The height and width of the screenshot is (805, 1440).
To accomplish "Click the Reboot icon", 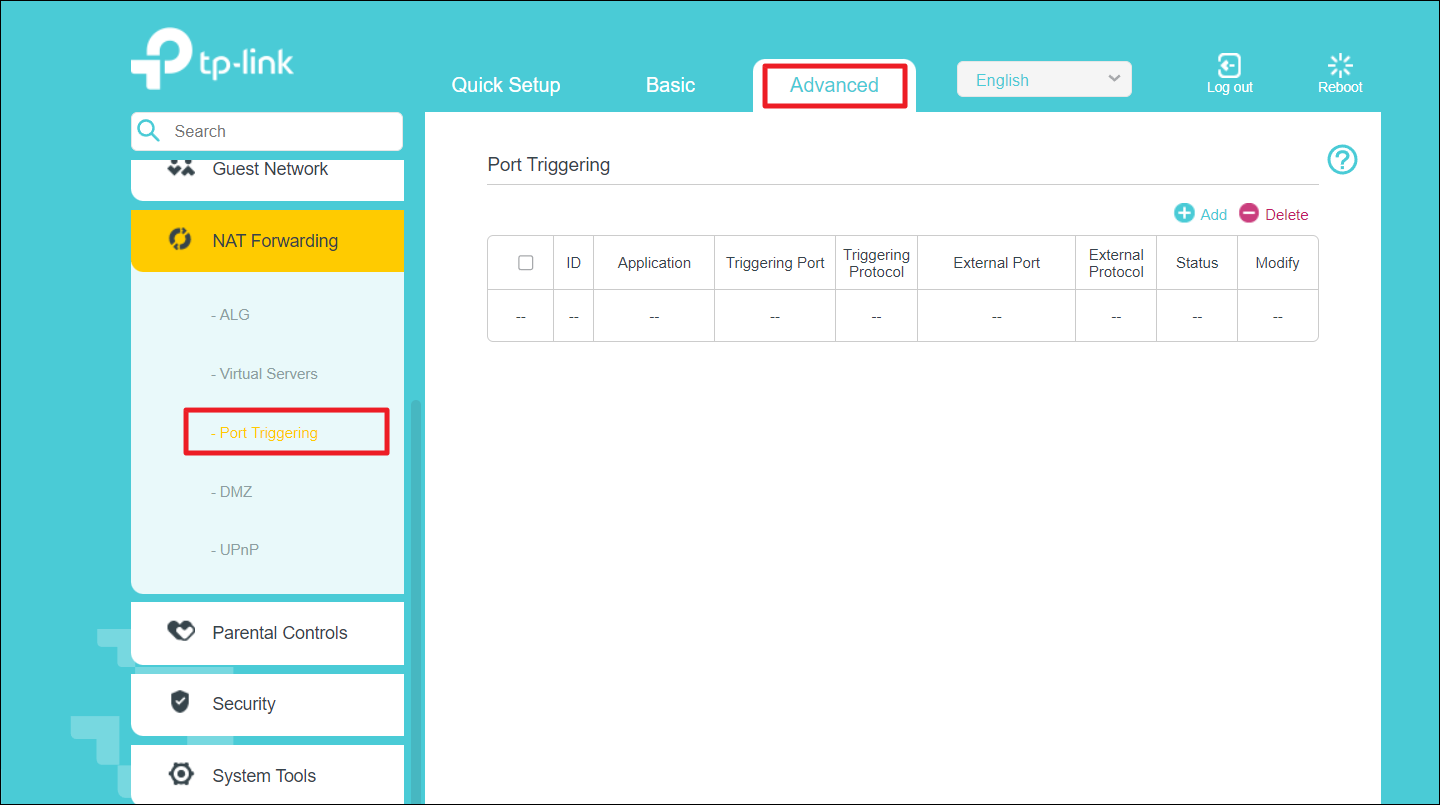I will click(1340, 66).
